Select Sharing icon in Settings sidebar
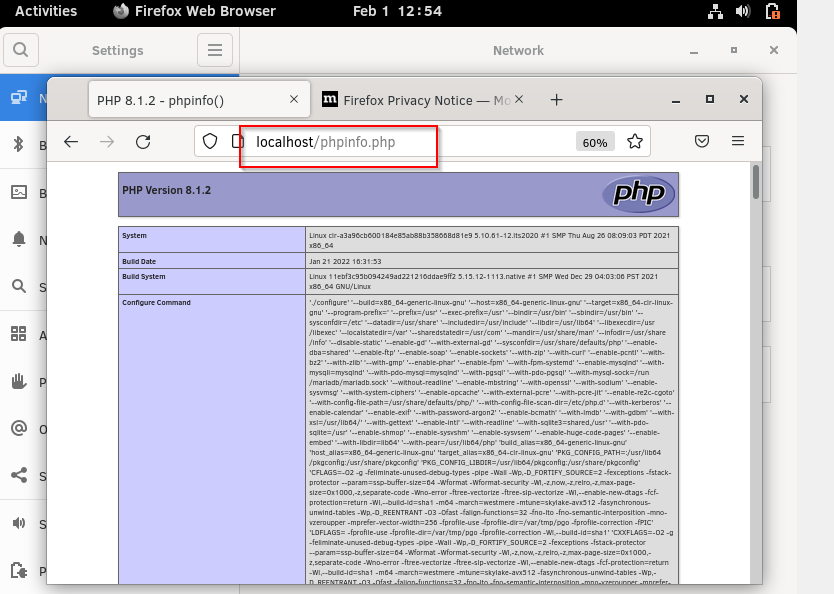 point(19,475)
